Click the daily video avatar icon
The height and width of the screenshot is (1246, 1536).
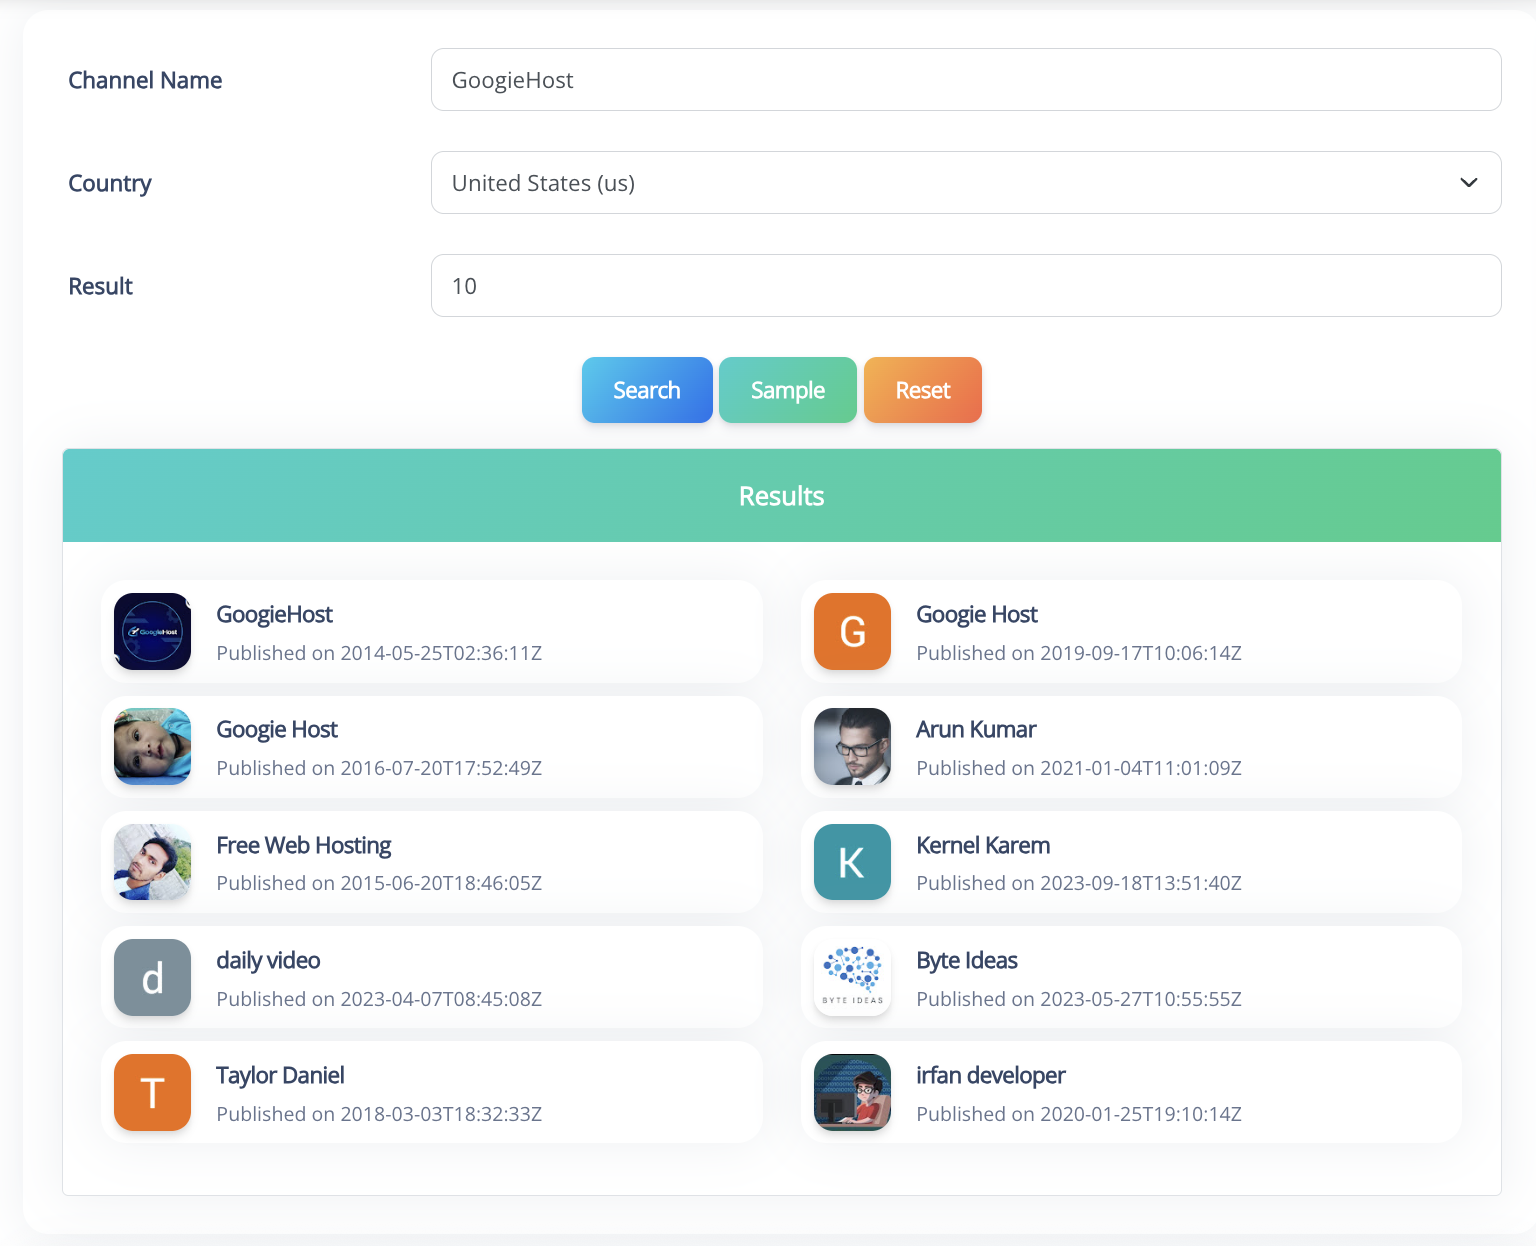coord(152,977)
